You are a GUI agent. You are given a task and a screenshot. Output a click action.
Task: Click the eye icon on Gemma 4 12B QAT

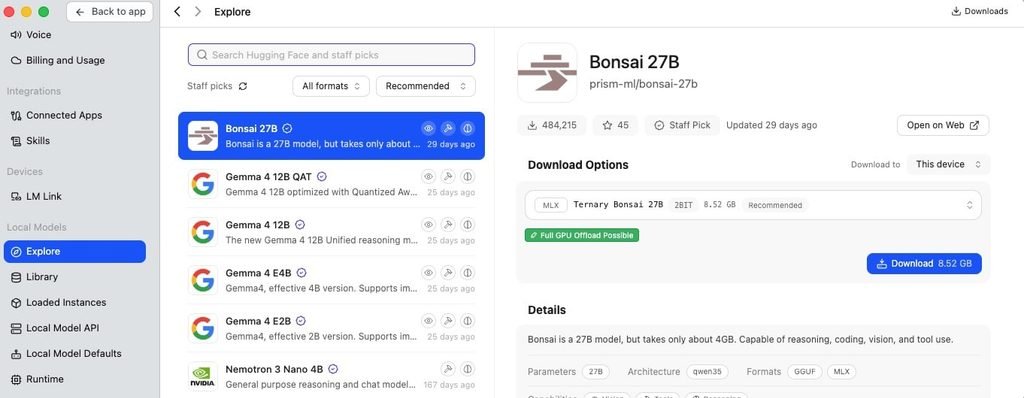click(x=428, y=176)
